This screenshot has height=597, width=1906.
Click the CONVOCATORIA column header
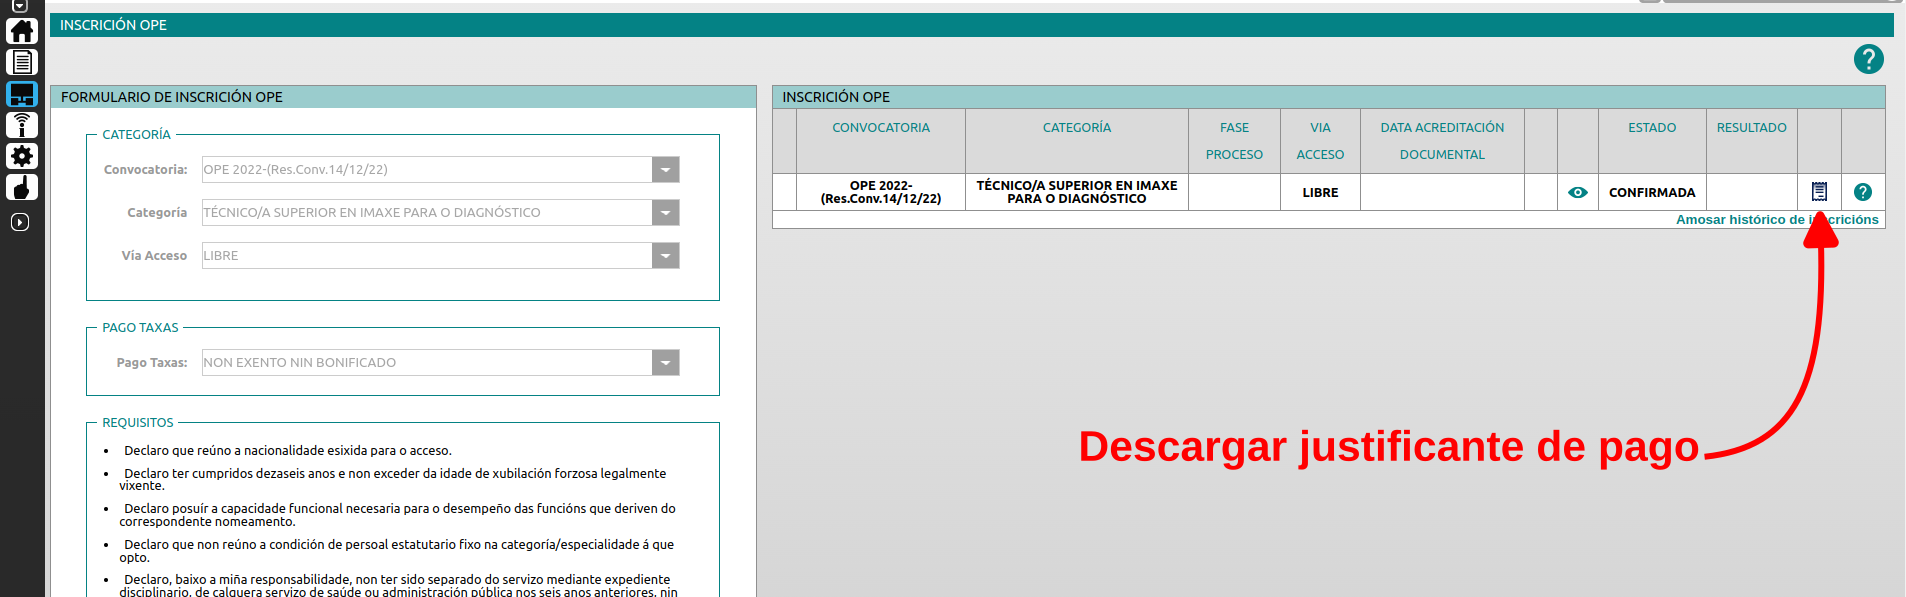tap(880, 128)
